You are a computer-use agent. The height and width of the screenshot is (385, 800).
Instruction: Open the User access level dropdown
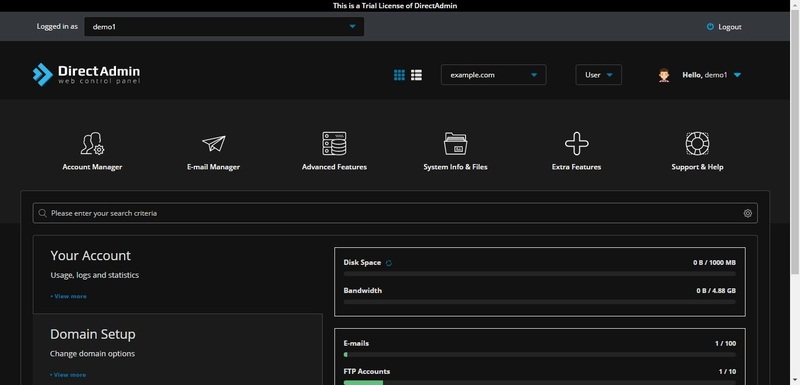point(598,75)
